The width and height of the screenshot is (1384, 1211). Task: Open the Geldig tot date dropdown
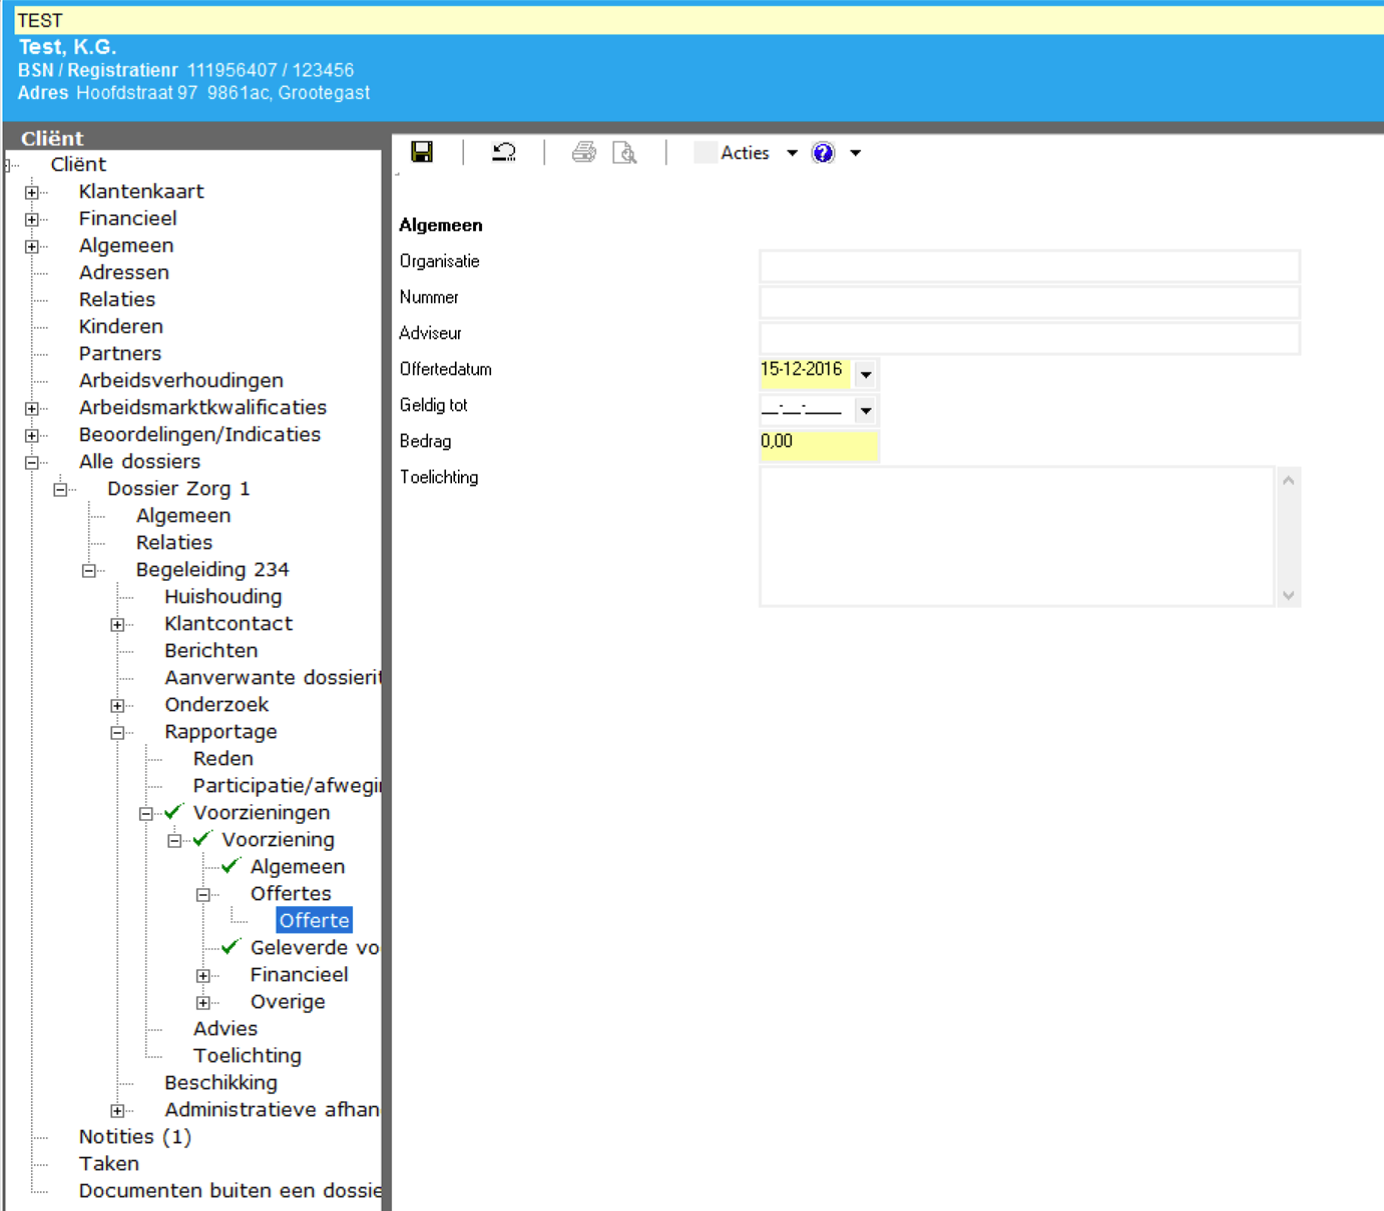coord(866,410)
